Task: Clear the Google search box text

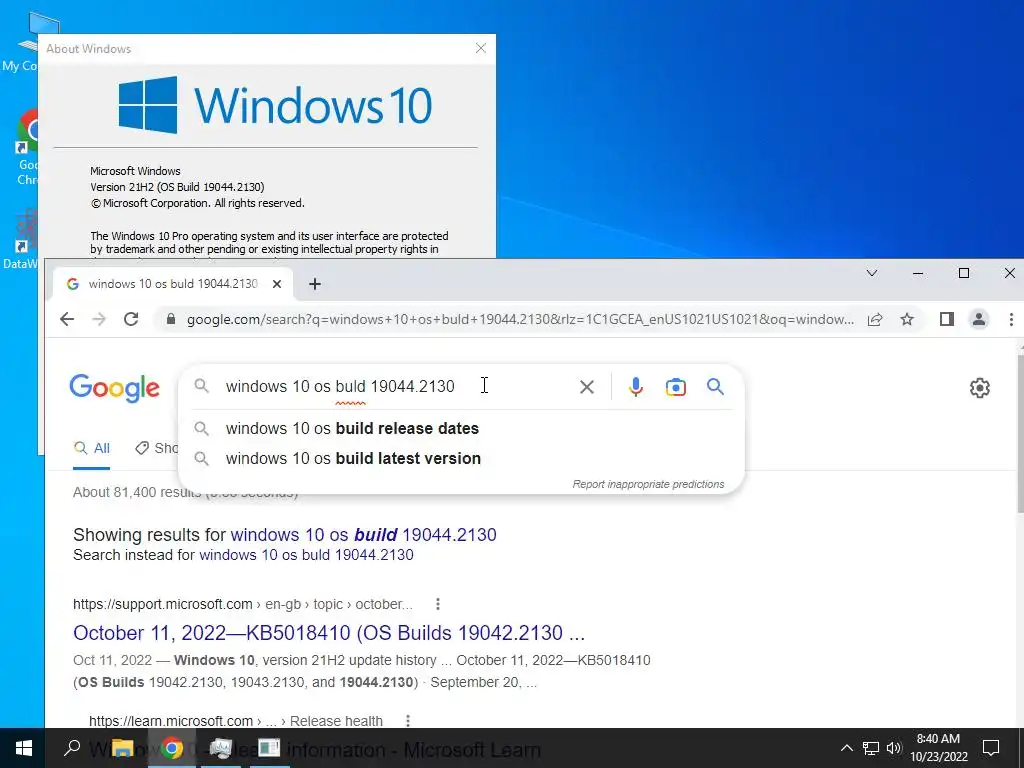Action: pos(586,387)
